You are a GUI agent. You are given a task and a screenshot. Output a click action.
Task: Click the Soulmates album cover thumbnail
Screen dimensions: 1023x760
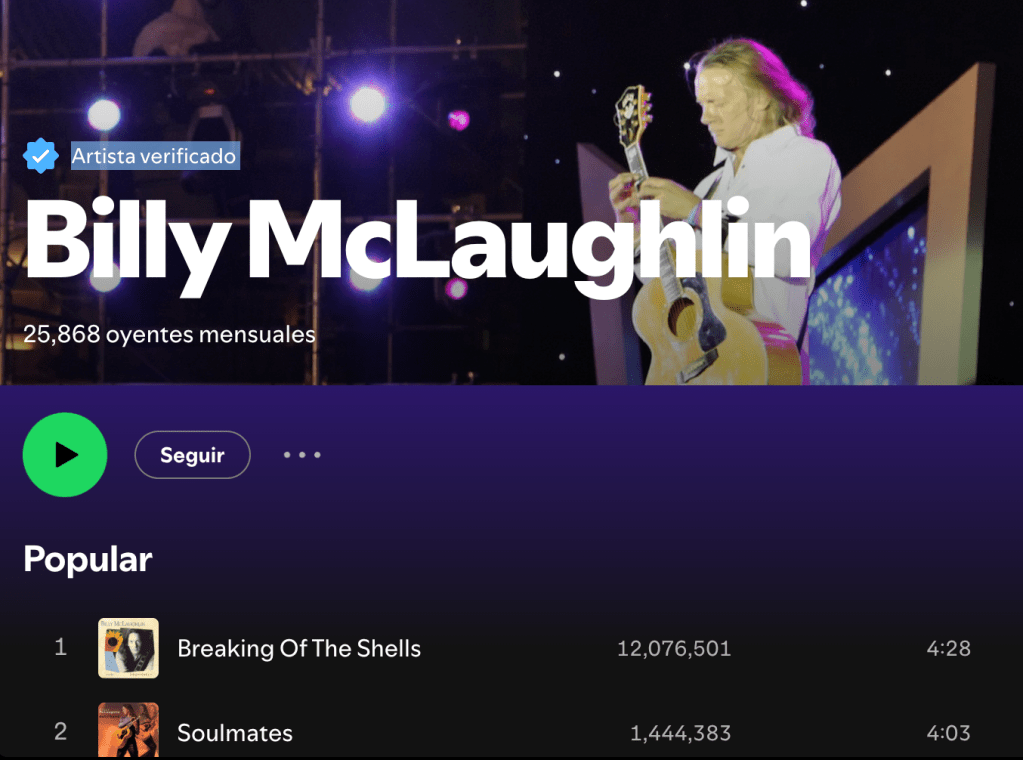pyautogui.click(x=128, y=730)
